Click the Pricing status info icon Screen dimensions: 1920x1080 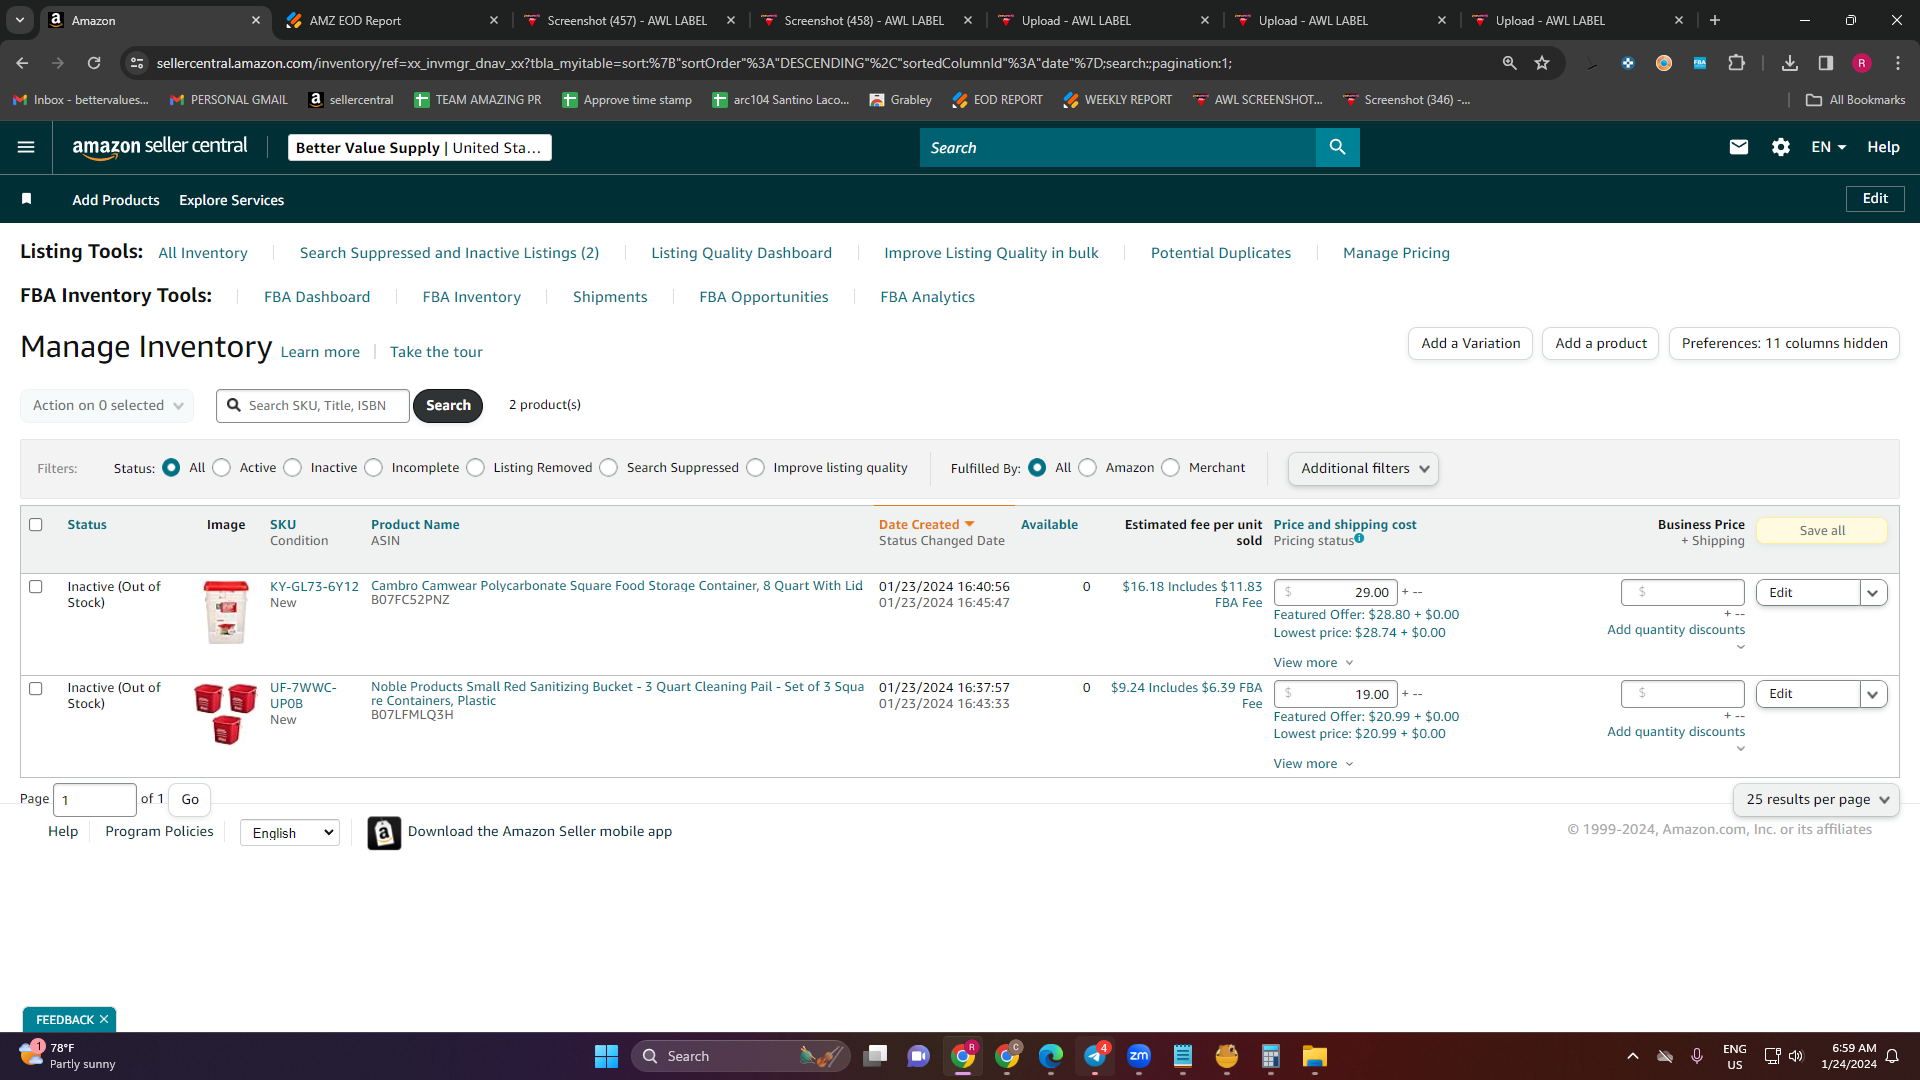[x=1359, y=539]
